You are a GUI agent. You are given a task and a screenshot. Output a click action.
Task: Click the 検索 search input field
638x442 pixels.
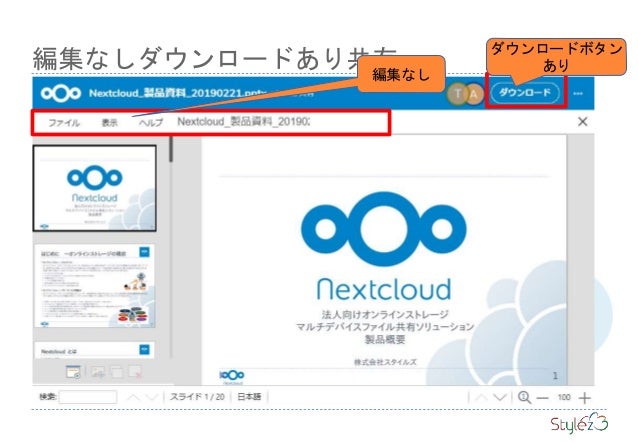pos(88,397)
